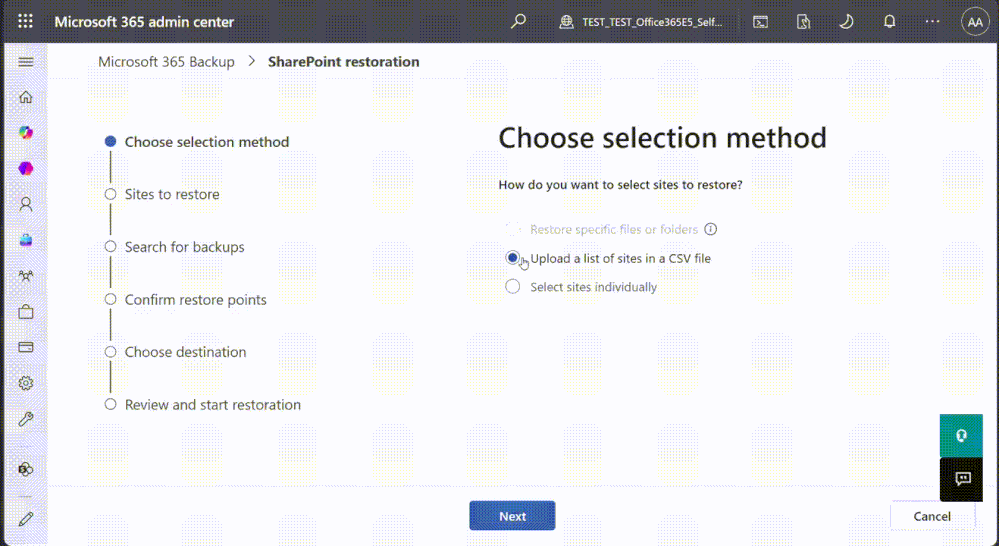Toggle dark mode moon icon

tap(846, 21)
